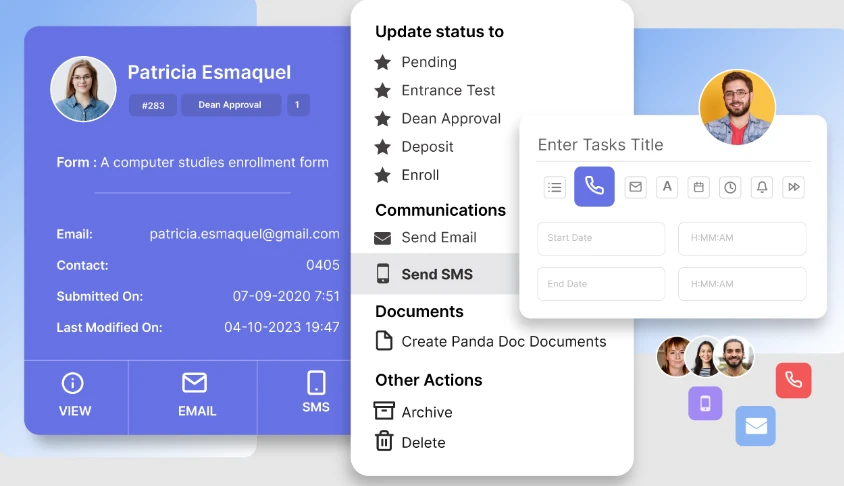Select Send SMS in the menu
The height and width of the screenshot is (486, 844).
point(437,274)
